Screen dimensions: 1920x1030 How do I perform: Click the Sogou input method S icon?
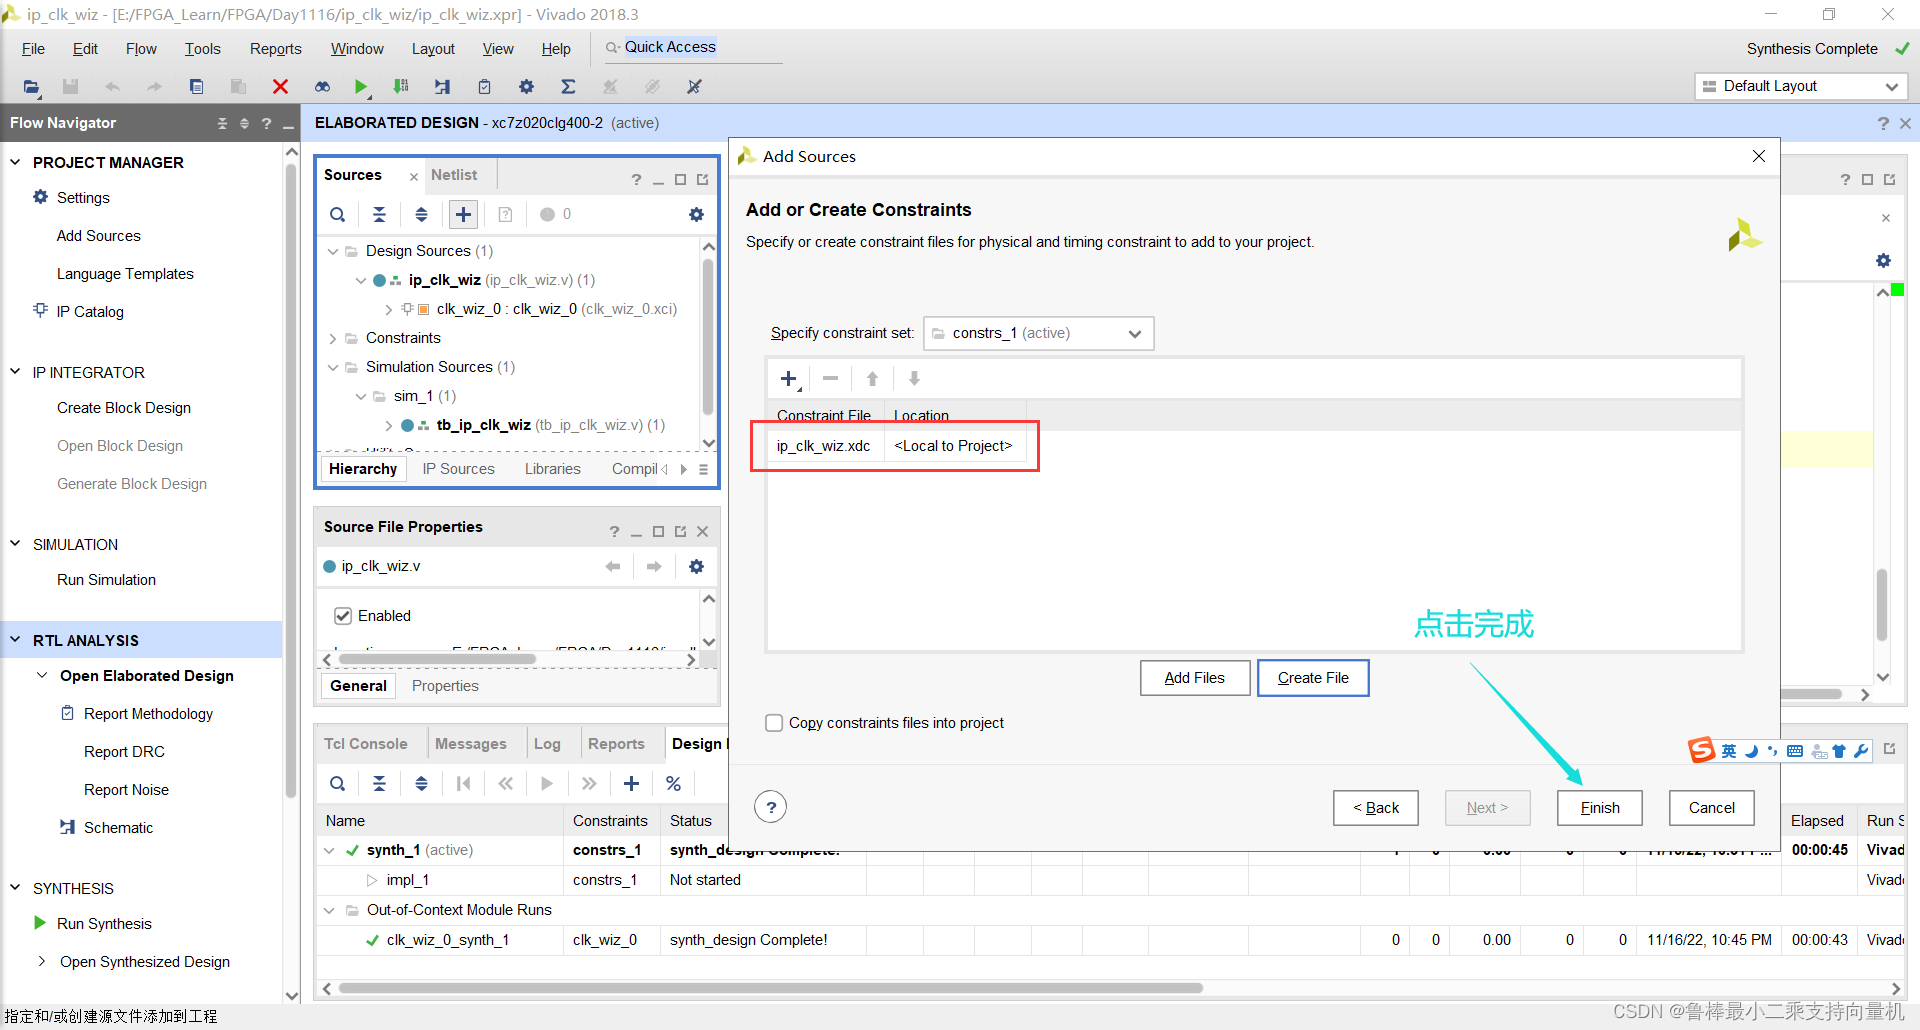pos(1701,750)
